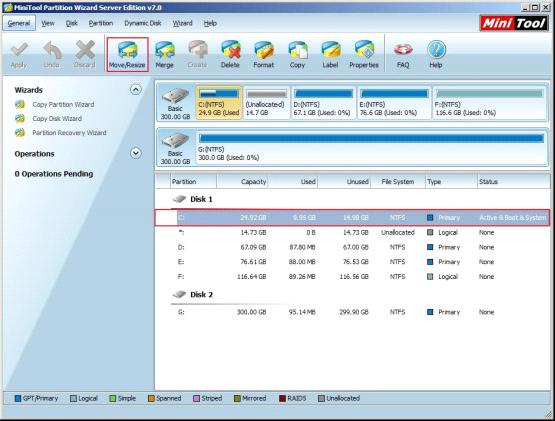Image resolution: width=555 pixels, height=421 pixels.
Task: Open the Dynamic Disk menu
Action: [x=143, y=23]
